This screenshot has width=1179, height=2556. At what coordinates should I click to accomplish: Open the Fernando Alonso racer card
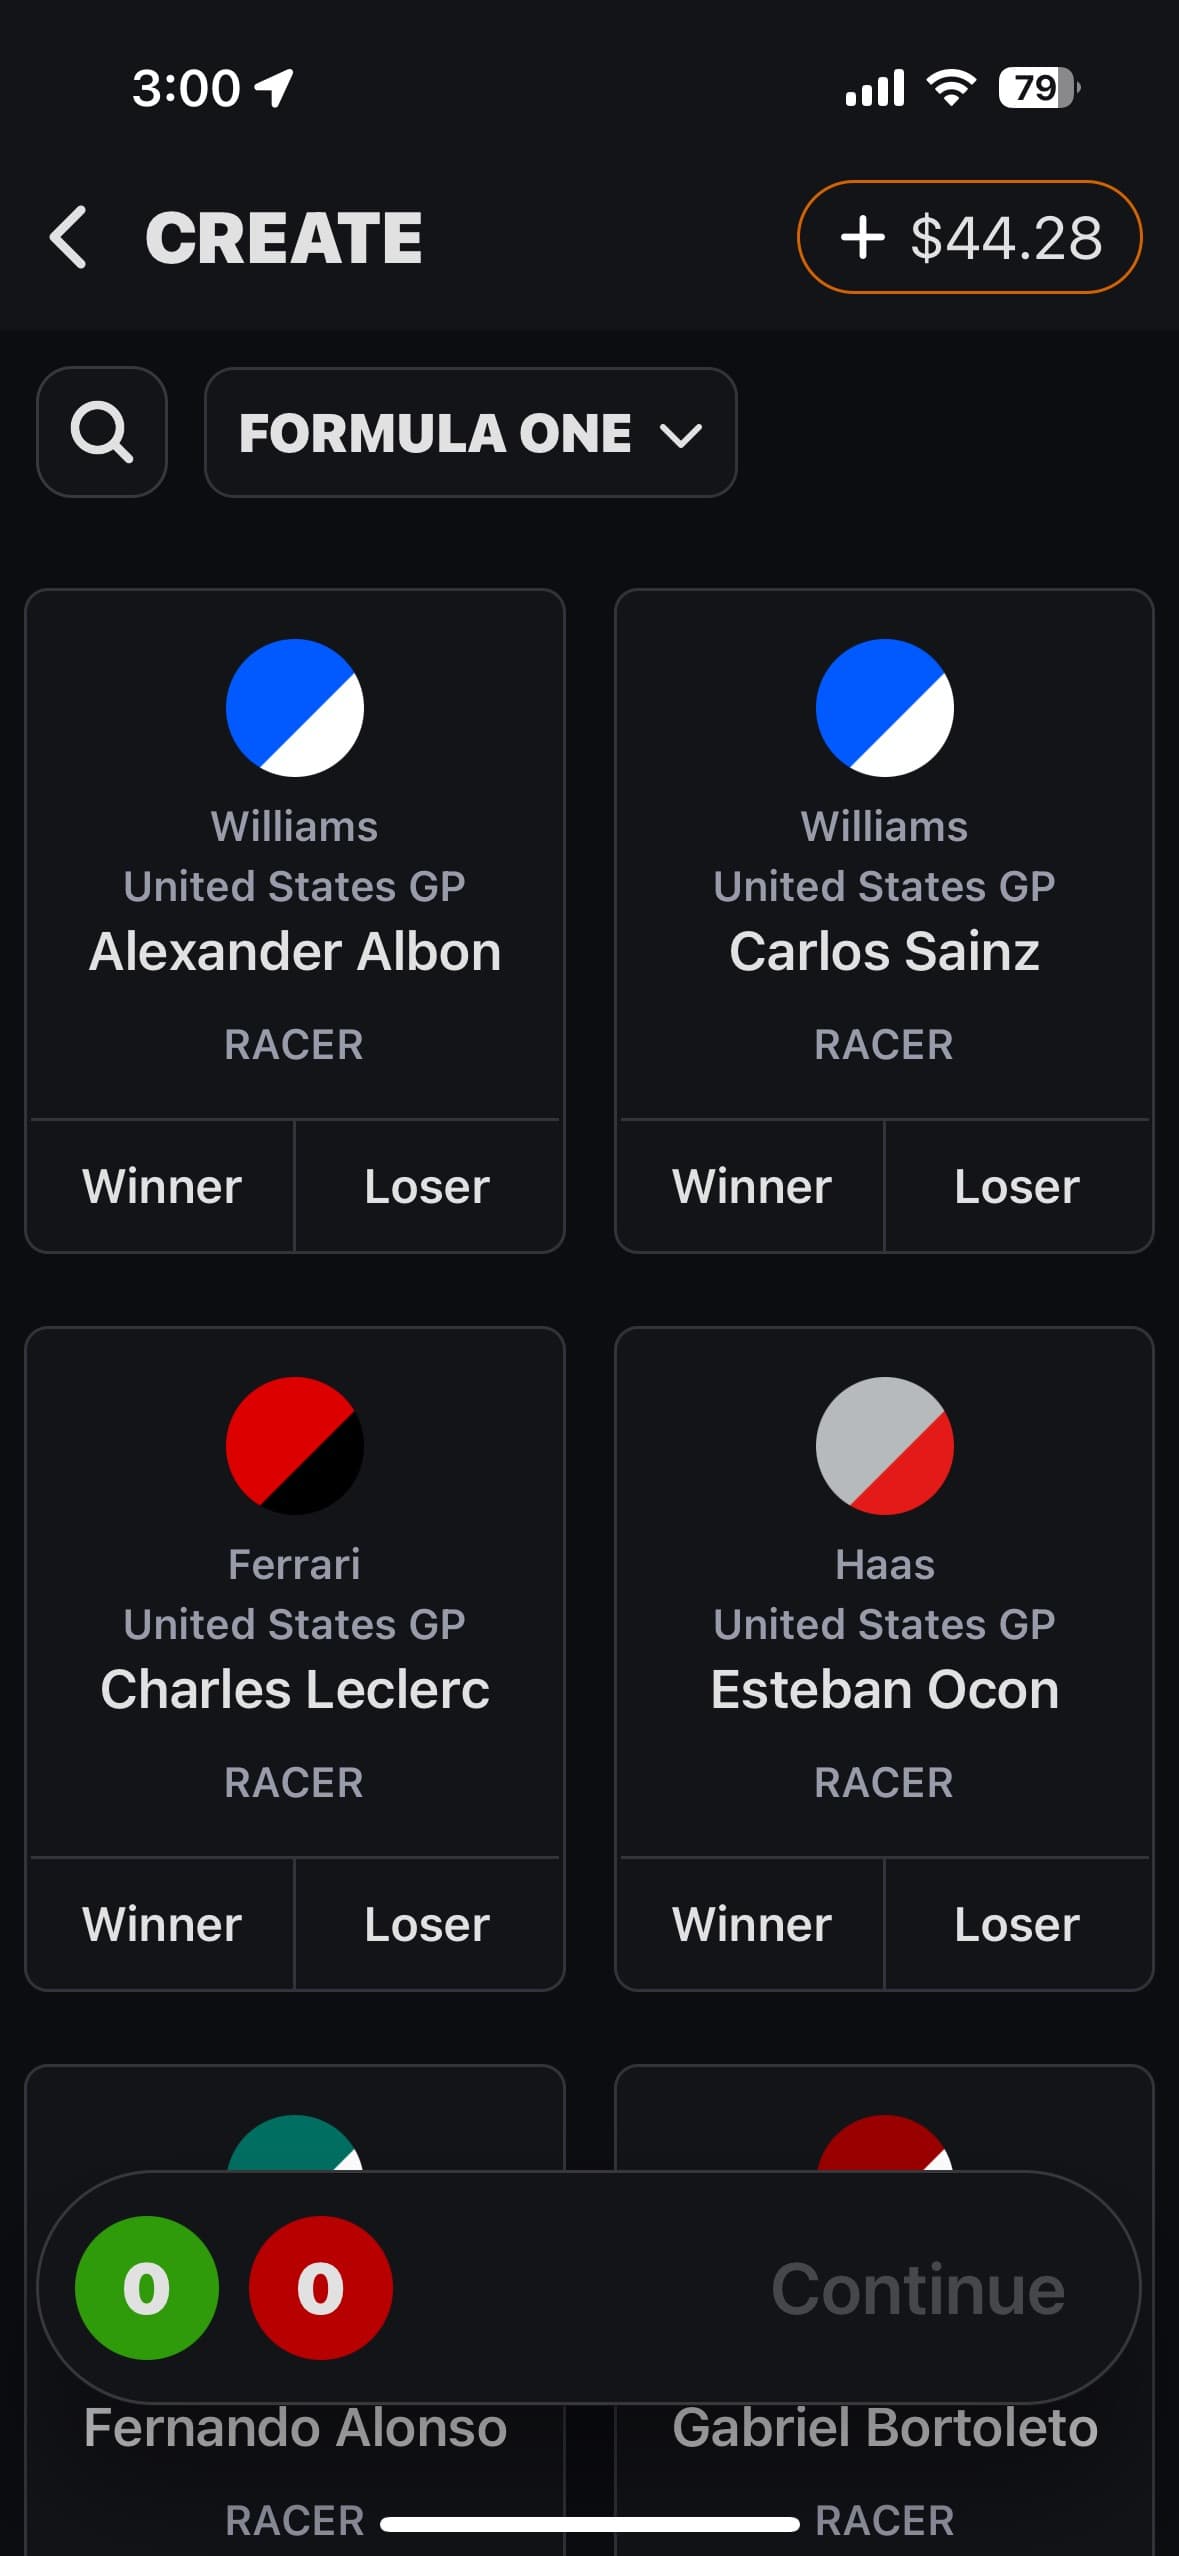pos(295,2430)
